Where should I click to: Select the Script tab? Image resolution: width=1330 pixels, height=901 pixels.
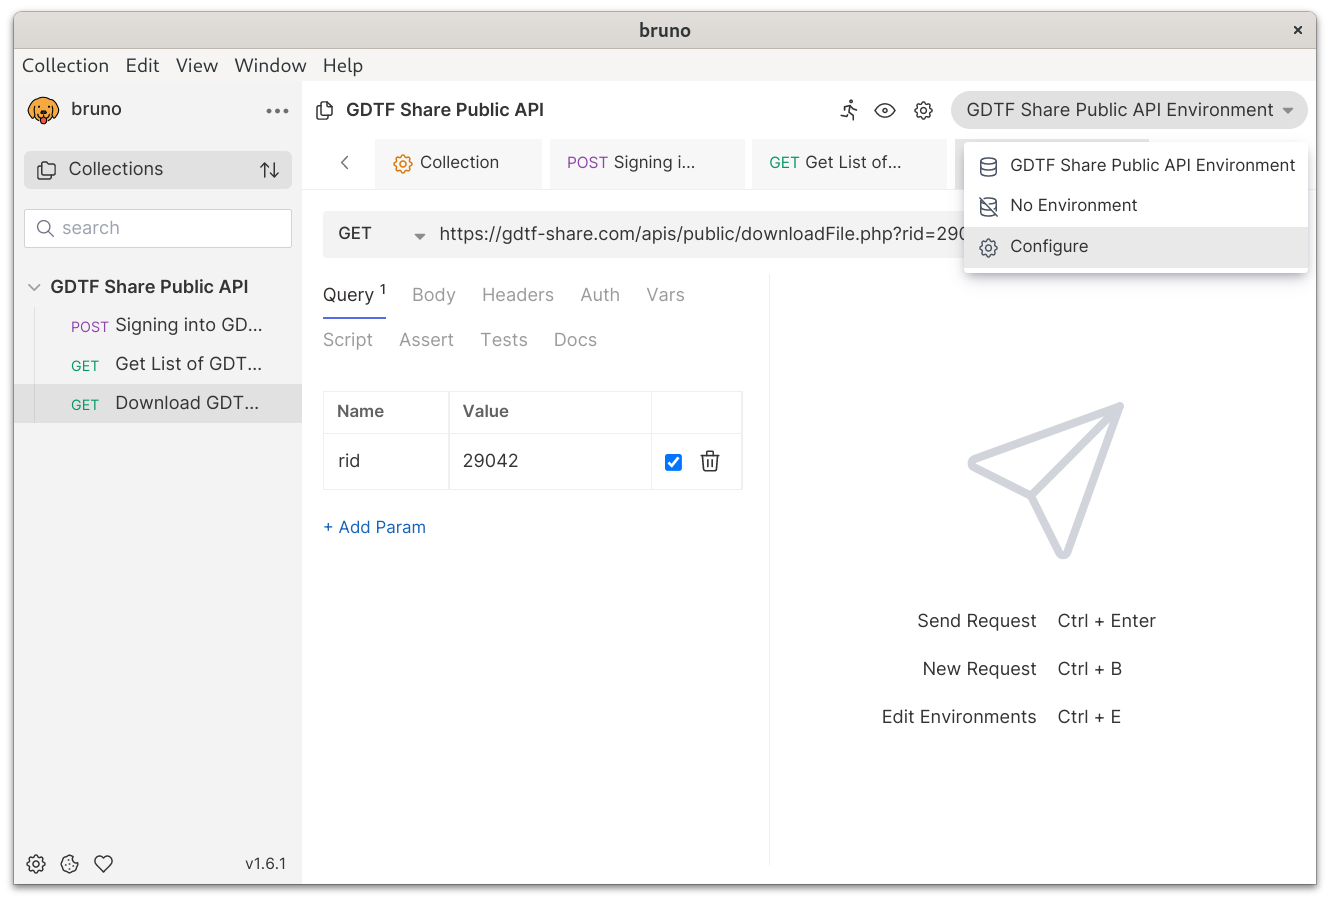coord(348,340)
